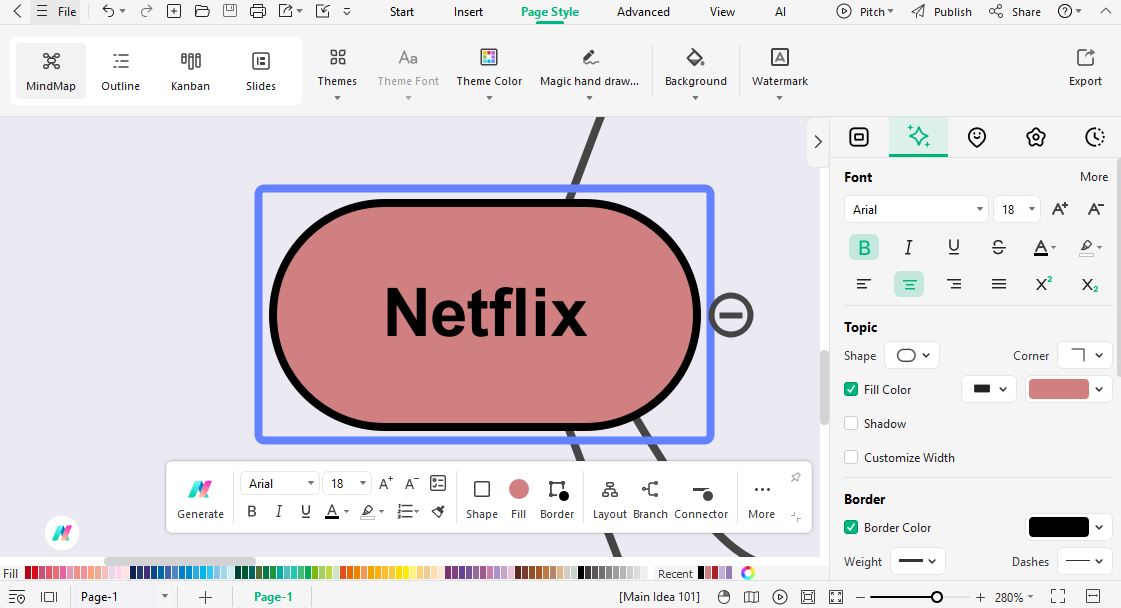Toggle center alignment in Font panel
Image resolution: width=1121 pixels, height=608 pixels.
909,284
